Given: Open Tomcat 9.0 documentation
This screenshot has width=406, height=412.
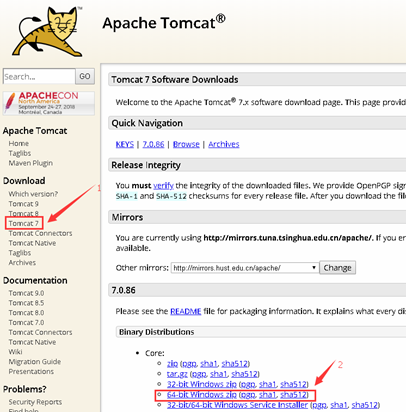Looking at the screenshot, I should tap(26, 293).
